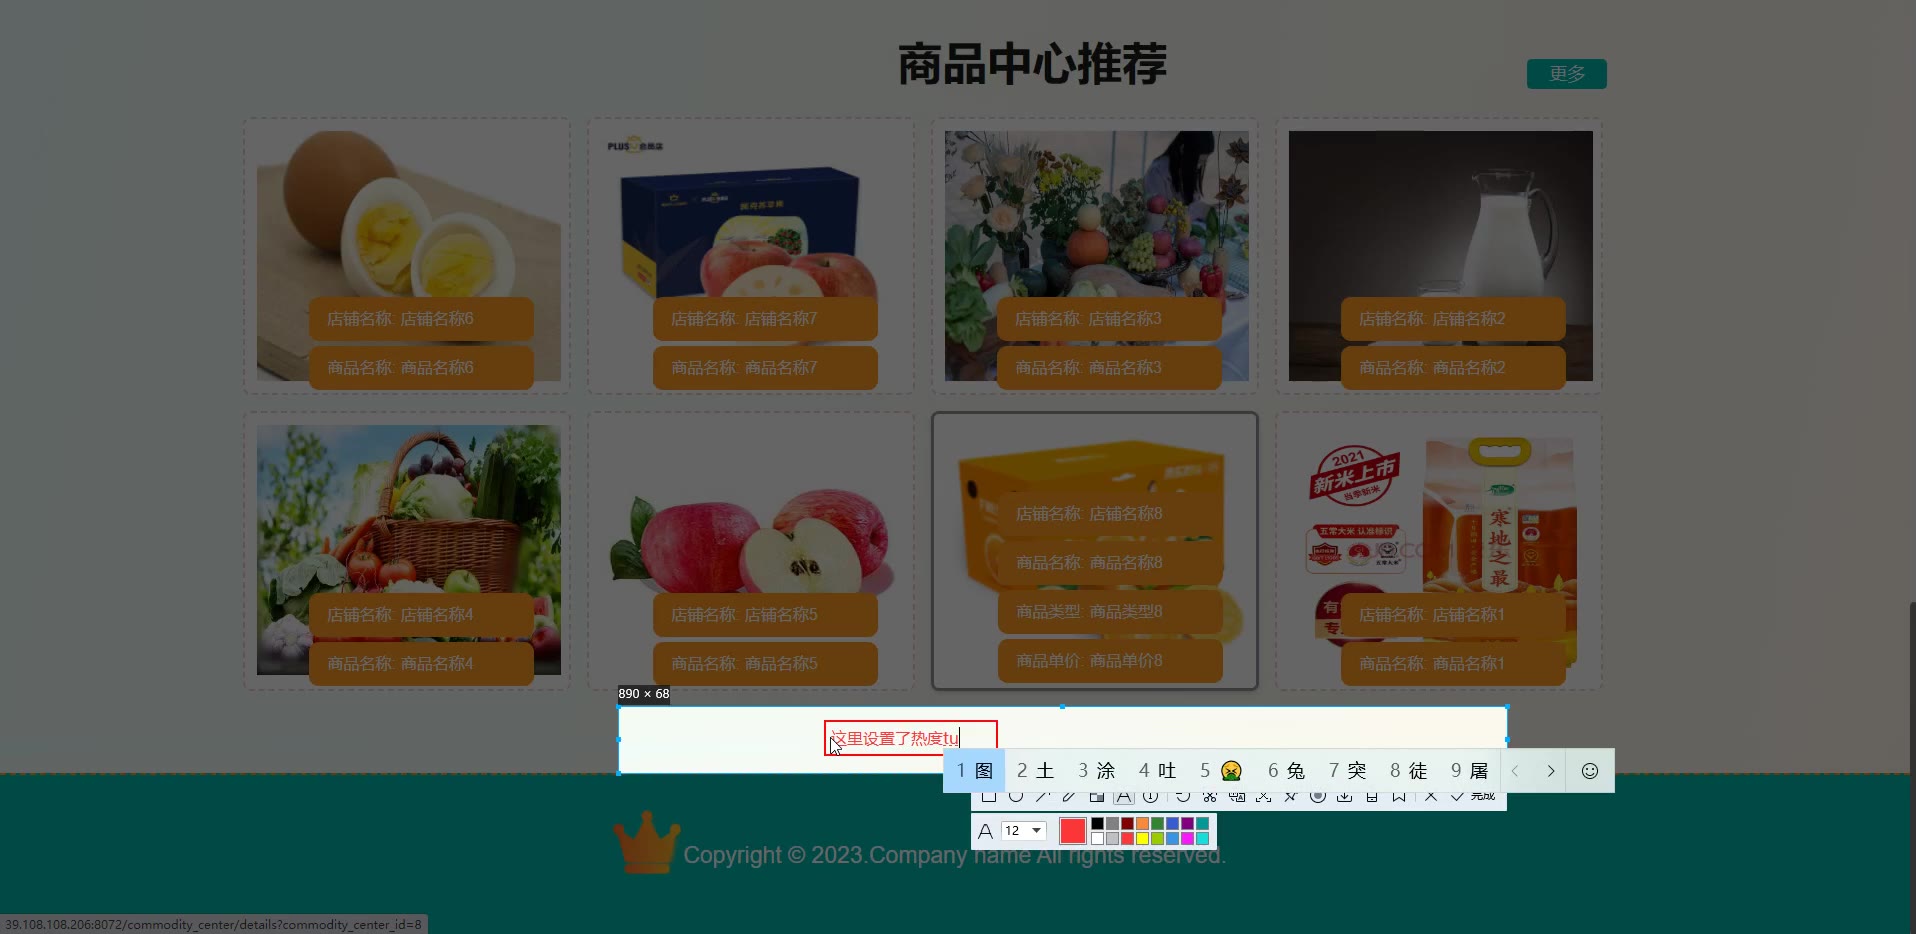The image size is (1916, 934).
Task: Select the black color swatch
Action: click(1097, 824)
